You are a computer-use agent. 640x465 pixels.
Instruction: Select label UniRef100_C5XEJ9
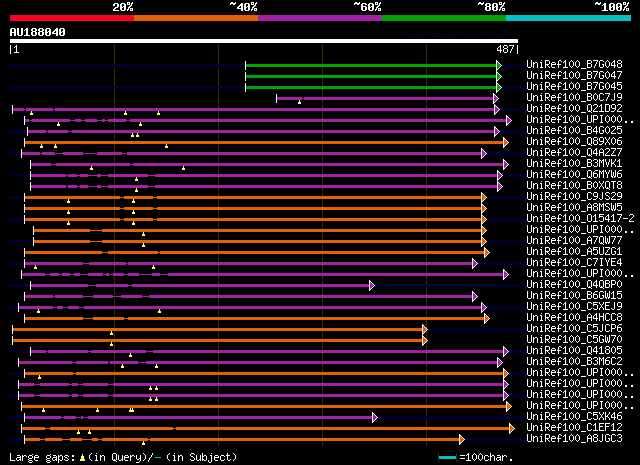574,306
